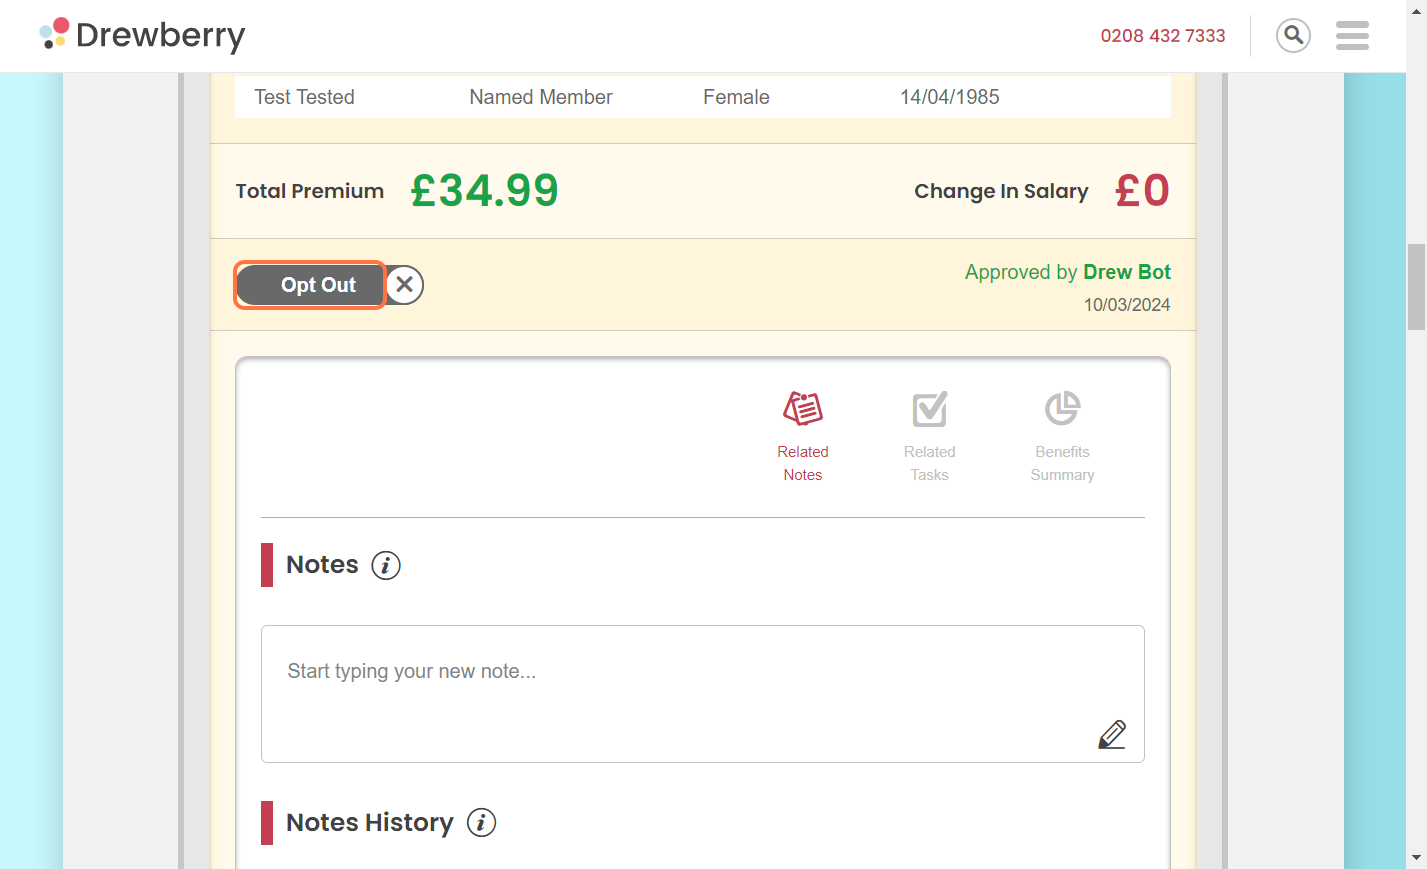1427x869 pixels.
Task: Click the page scrollbar thumb
Action: [1416, 286]
